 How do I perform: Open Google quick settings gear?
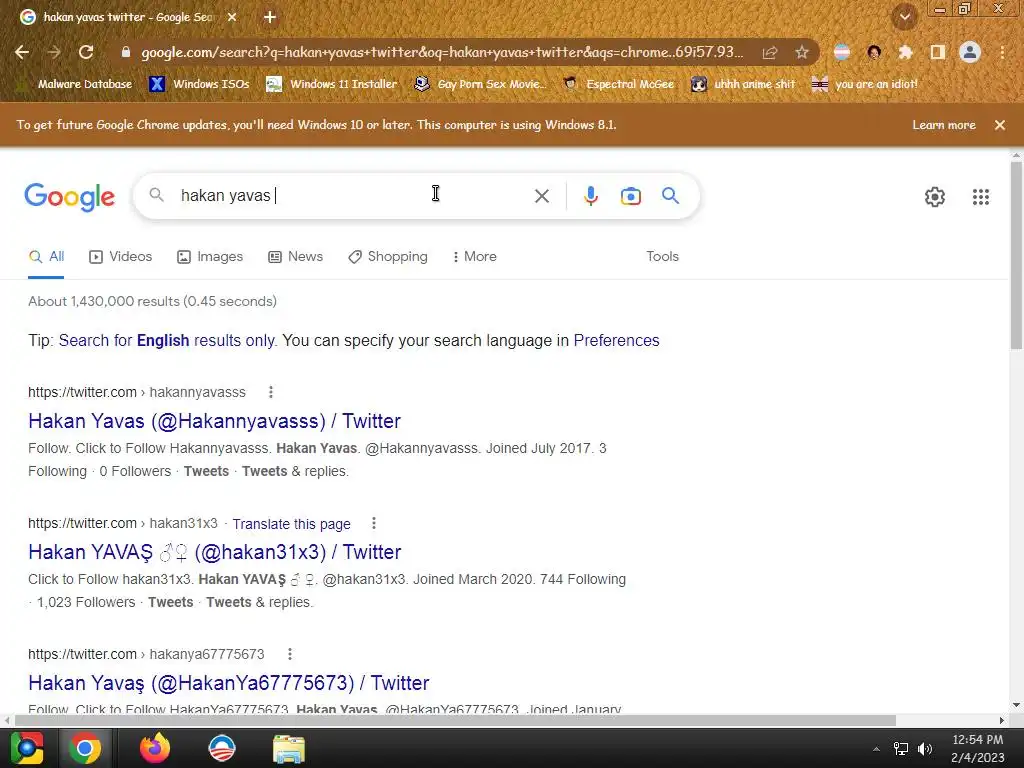coord(935,197)
